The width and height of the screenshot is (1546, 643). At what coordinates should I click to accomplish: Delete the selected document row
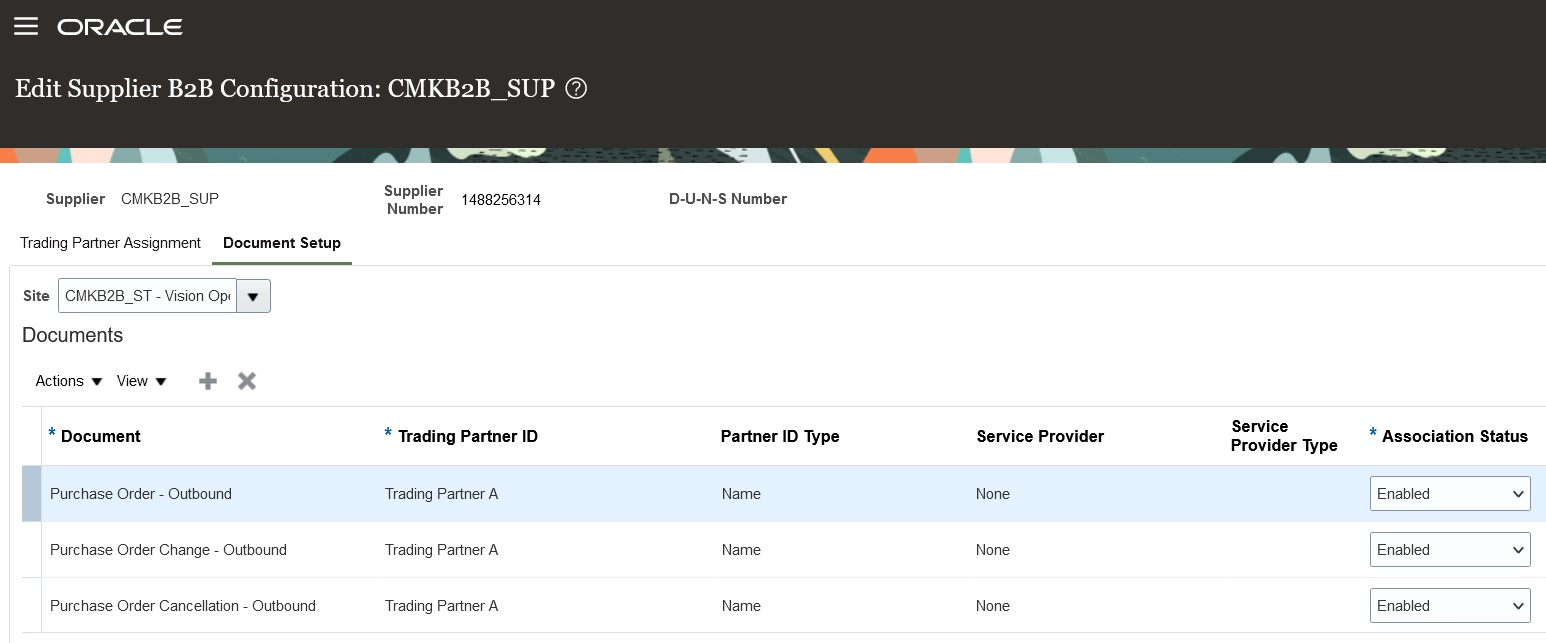pos(246,381)
